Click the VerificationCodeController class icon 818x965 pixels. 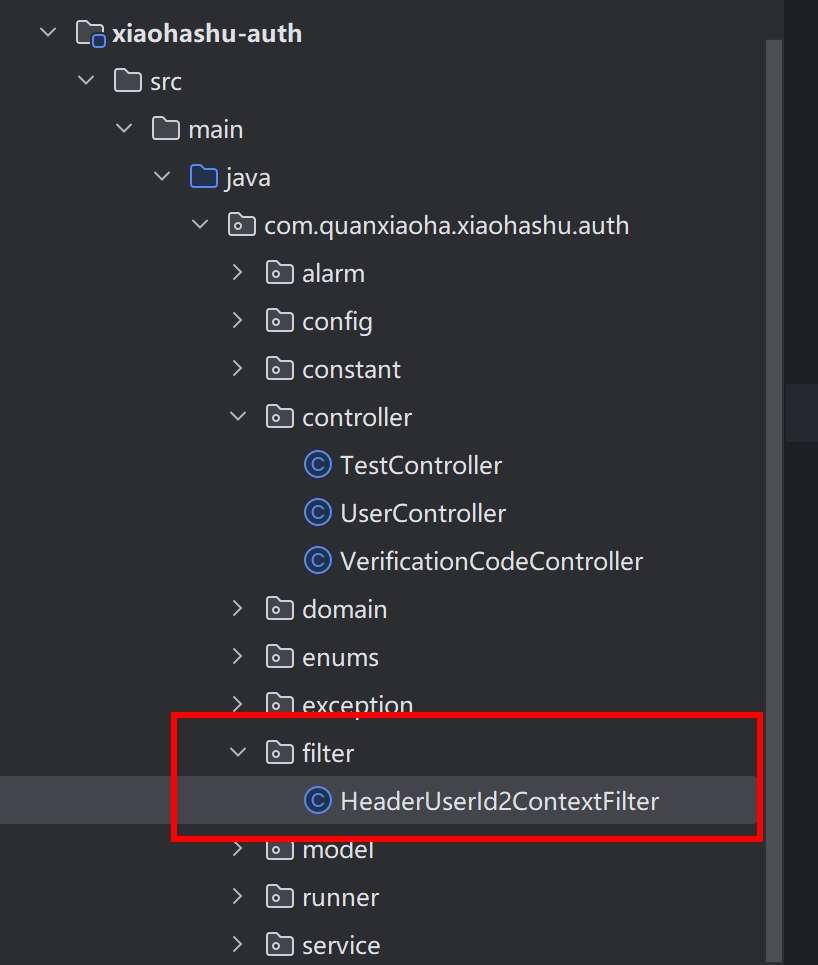[317, 561]
